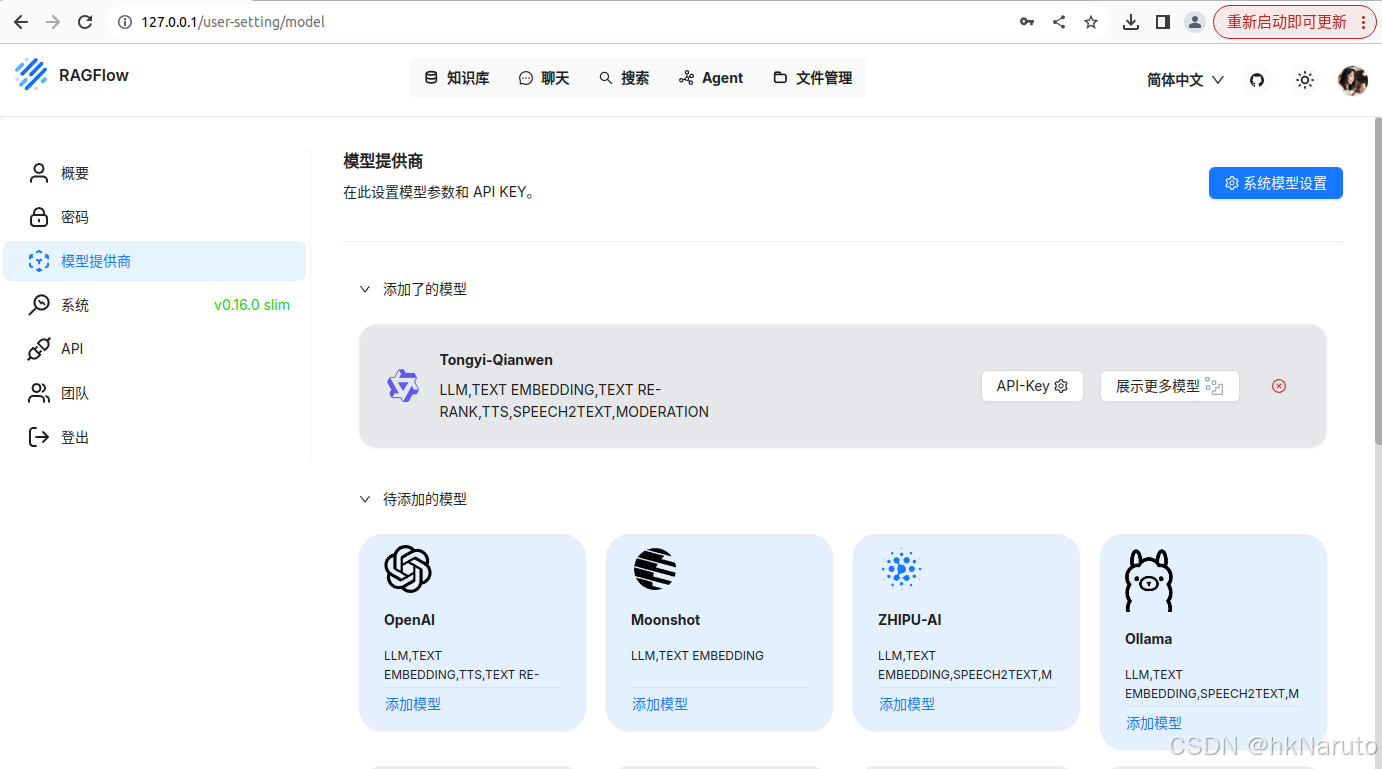Click the page vertical scrollbar
This screenshot has height=769, width=1382.
pyautogui.click(x=1377, y=280)
